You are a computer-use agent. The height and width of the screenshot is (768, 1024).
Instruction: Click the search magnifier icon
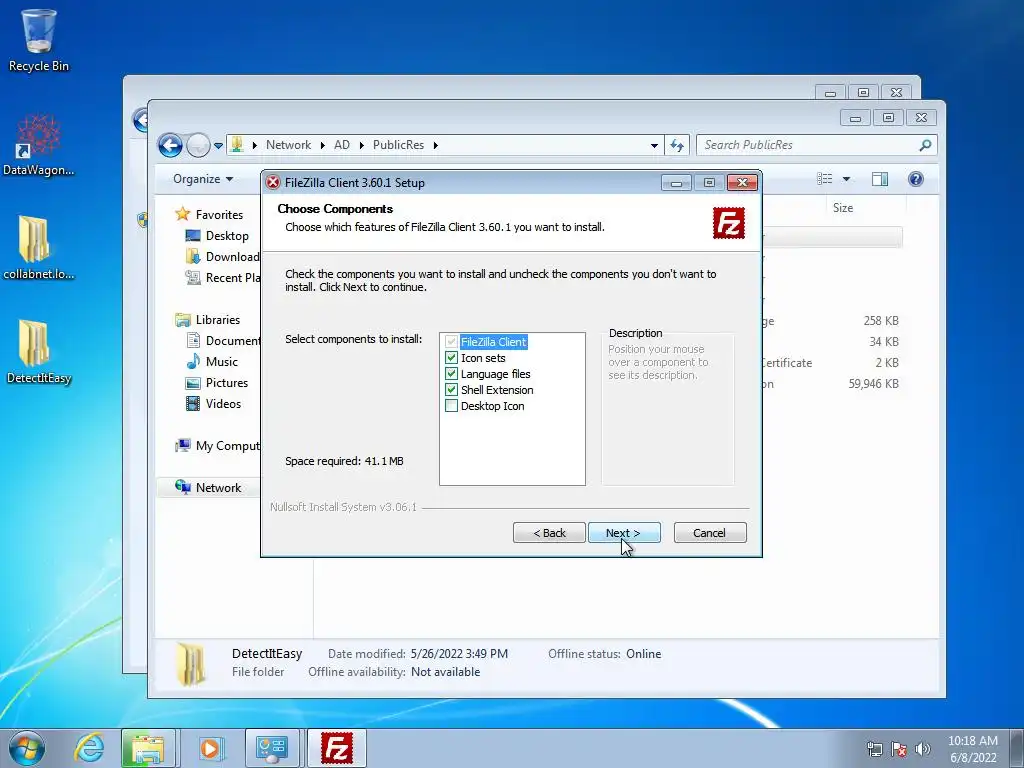coord(925,145)
